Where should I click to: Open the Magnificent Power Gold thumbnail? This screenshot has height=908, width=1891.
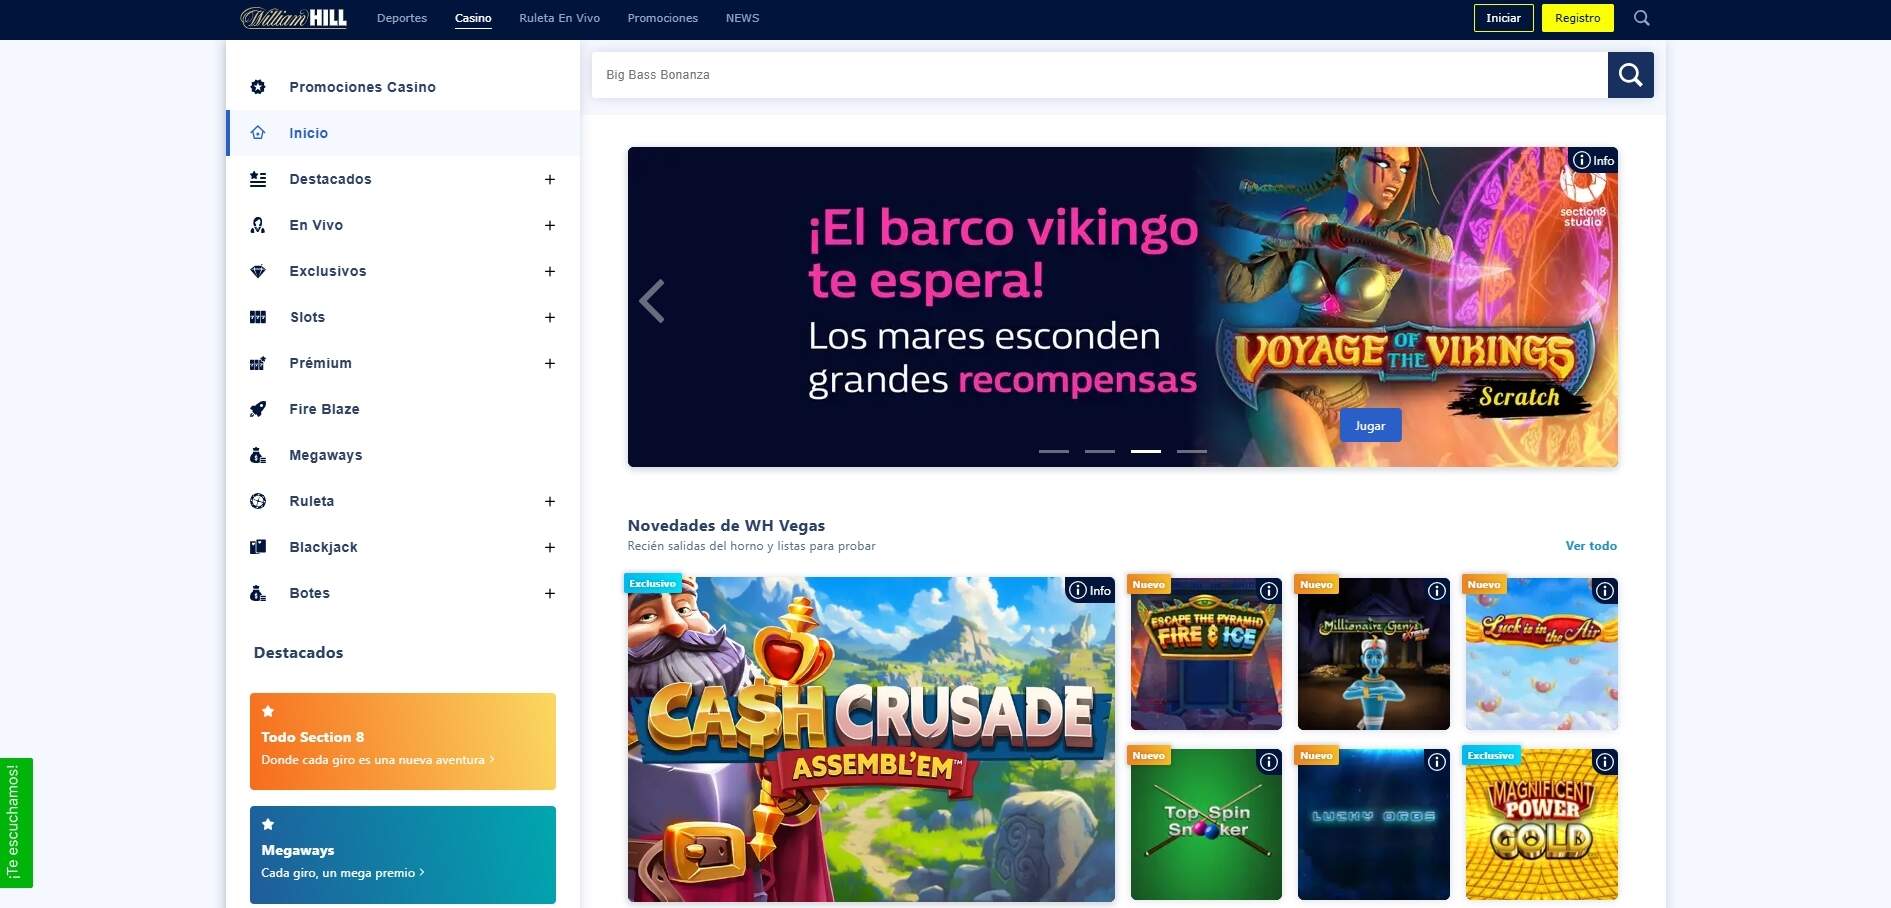1541,825
